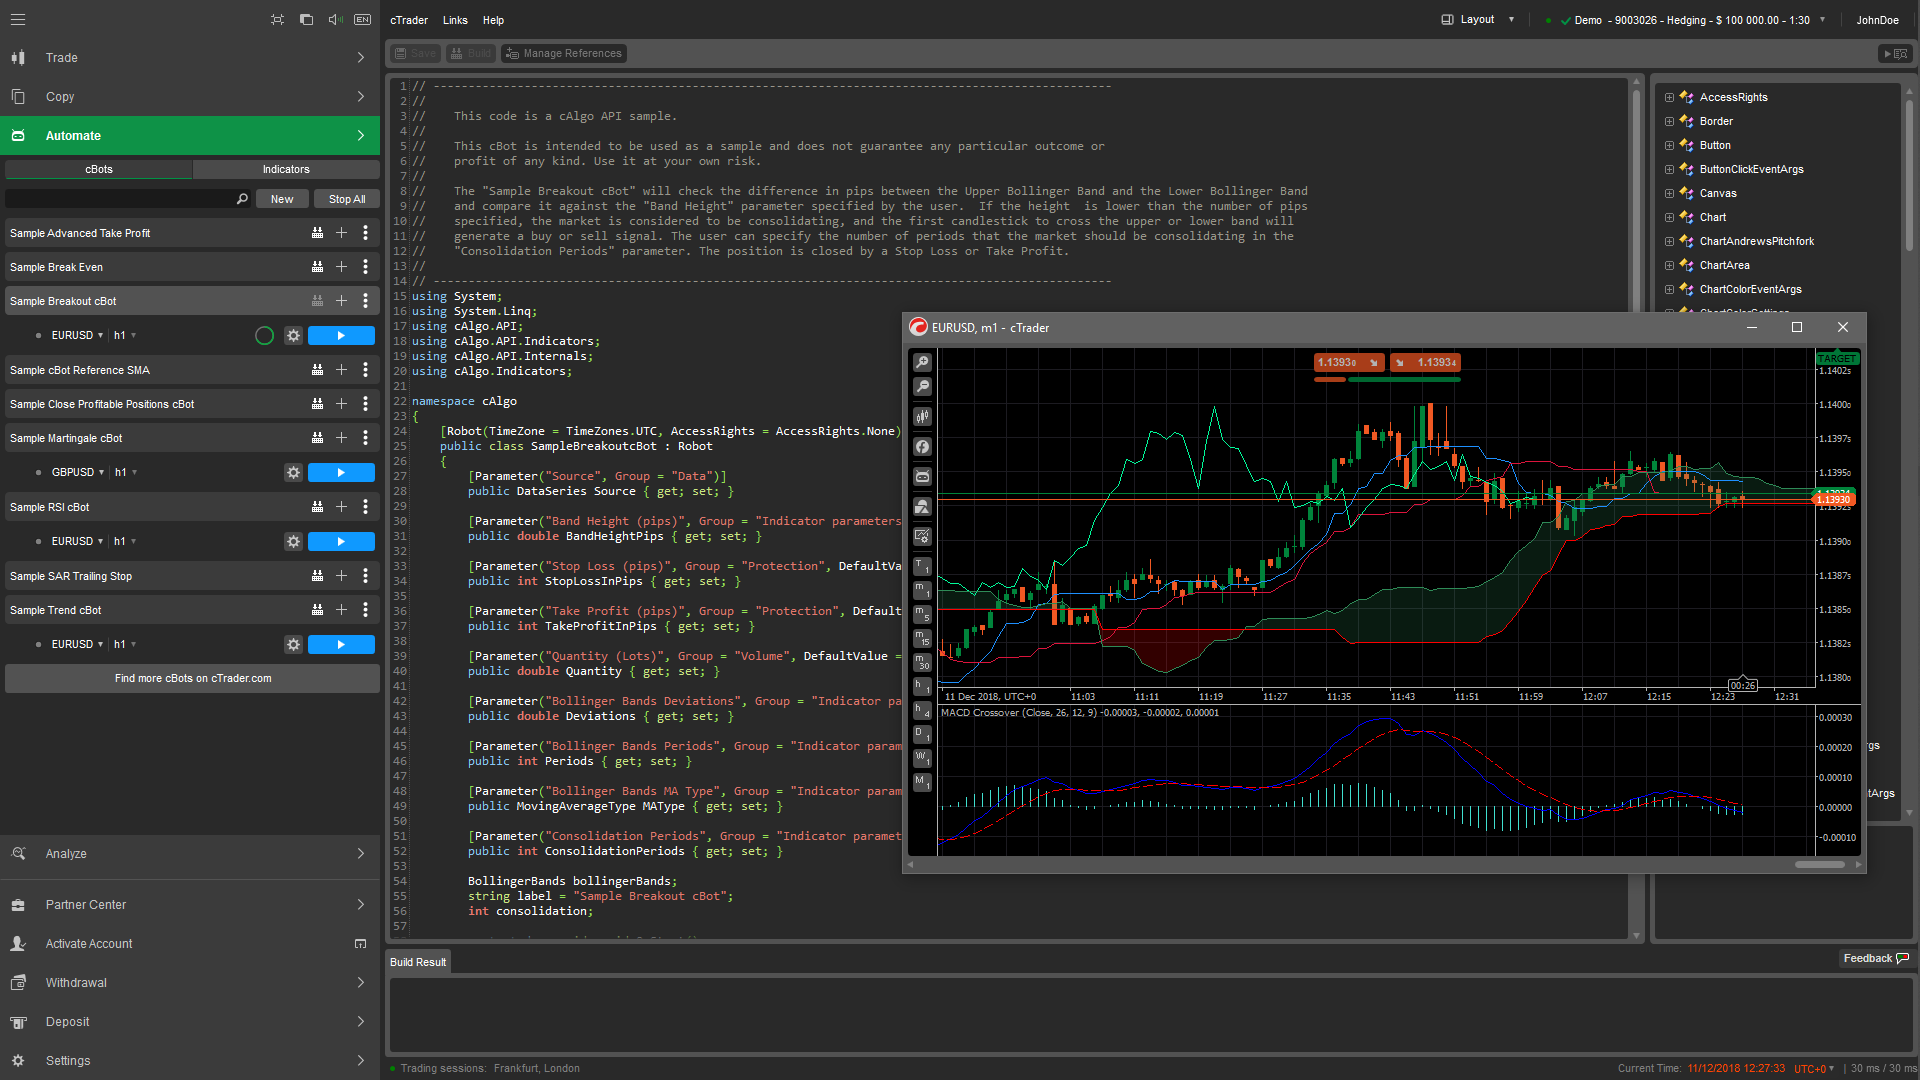1920x1080 pixels.
Task: Select the D1 daily timeframe
Action: pos(922,734)
